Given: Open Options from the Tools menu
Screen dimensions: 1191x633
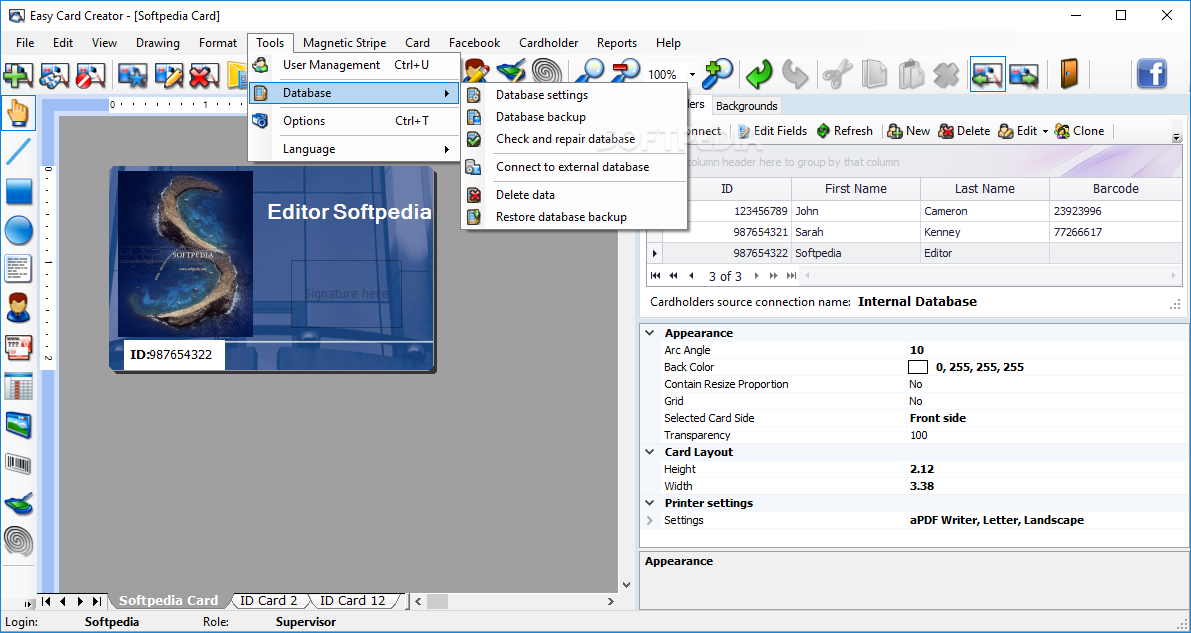Looking at the screenshot, I should pyautogui.click(x=355, y=121).
